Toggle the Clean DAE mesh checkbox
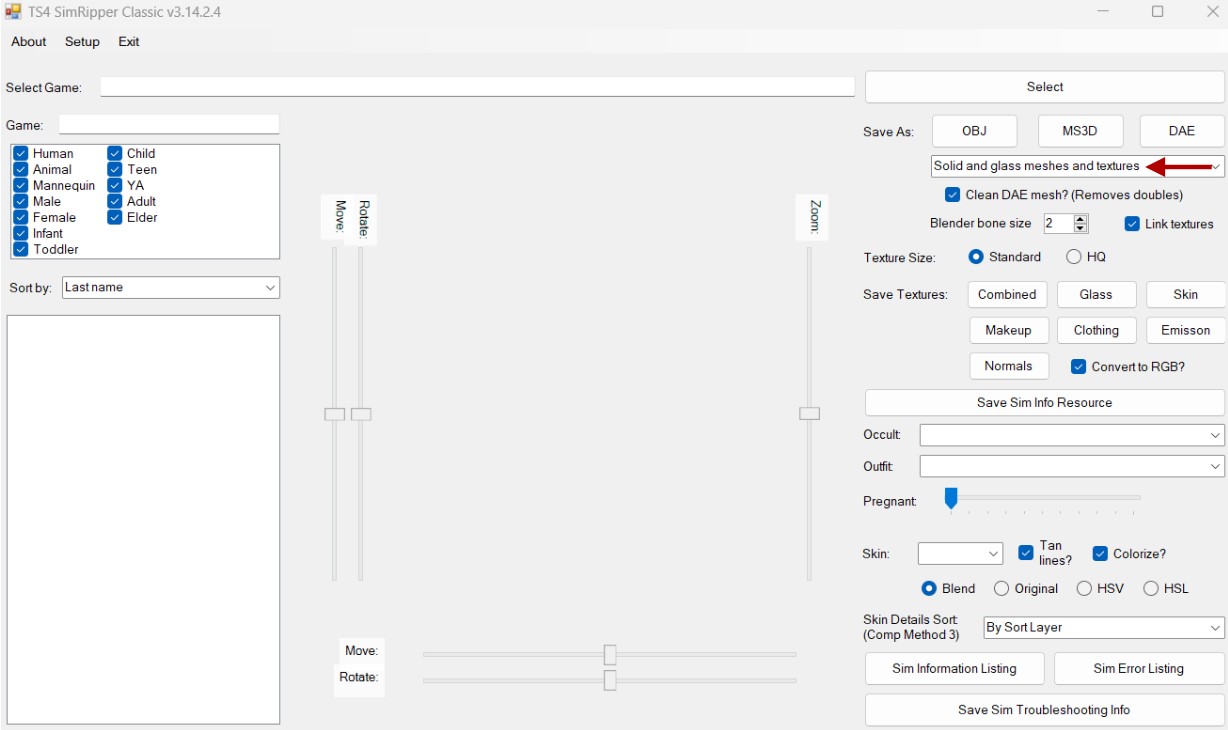 (952, 195)
